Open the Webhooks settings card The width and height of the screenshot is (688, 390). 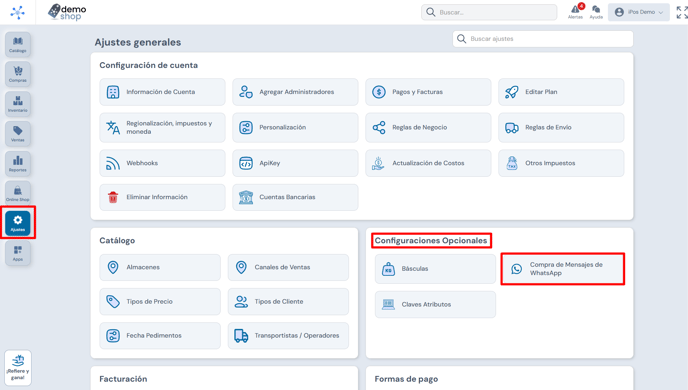pos(162,163)
